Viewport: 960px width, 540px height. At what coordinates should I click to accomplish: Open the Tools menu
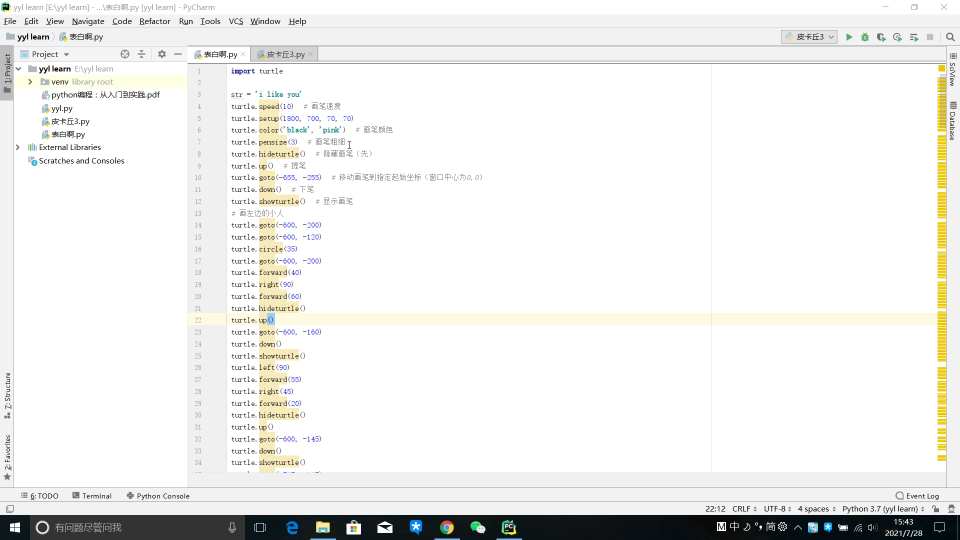tap(210, 21)
